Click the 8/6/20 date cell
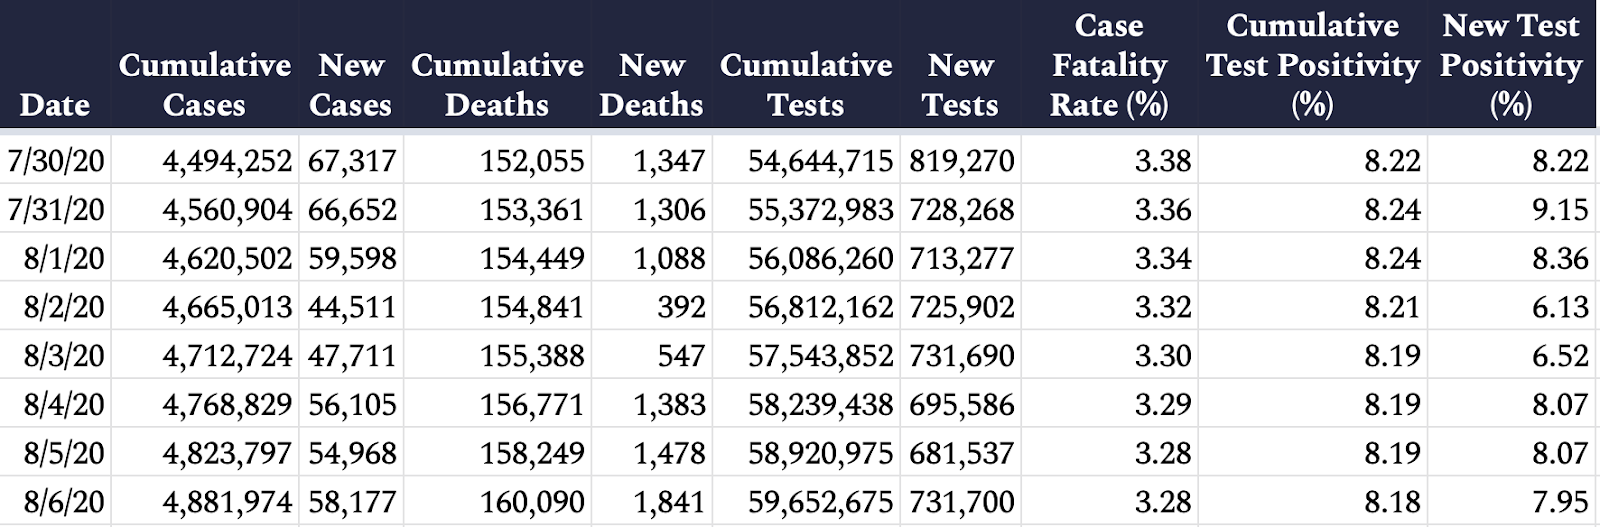The width and height of the screenshot is (1600, 527). [55, 501]
